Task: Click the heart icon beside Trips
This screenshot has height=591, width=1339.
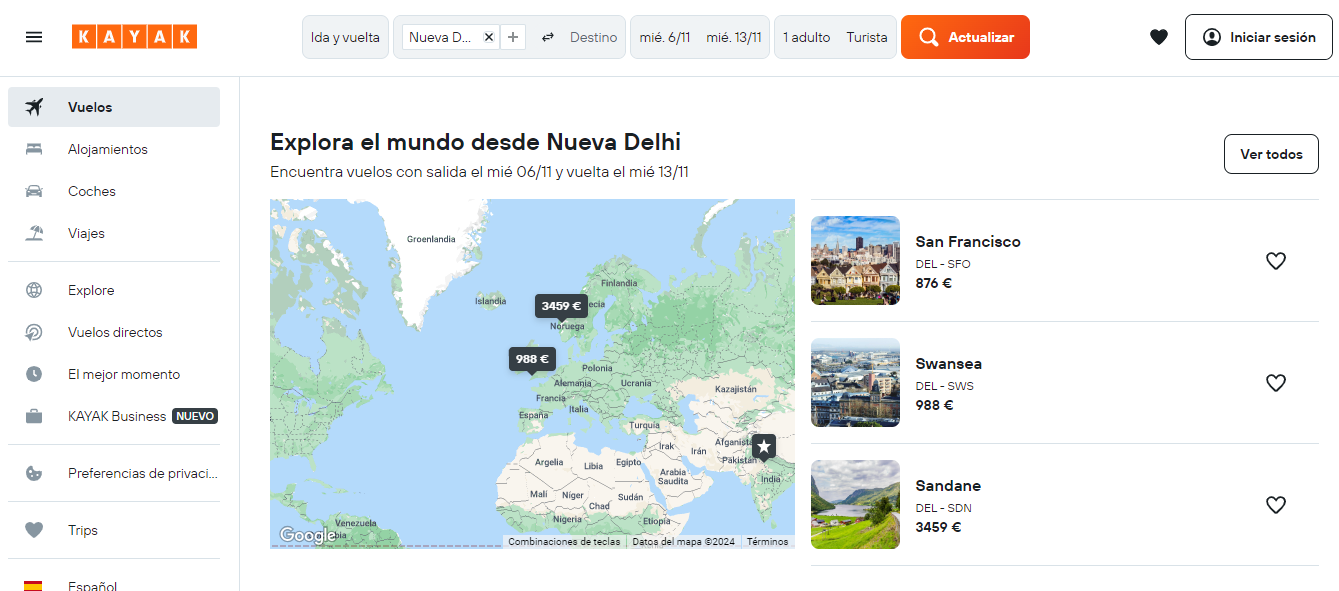Action: coord(34,530)
